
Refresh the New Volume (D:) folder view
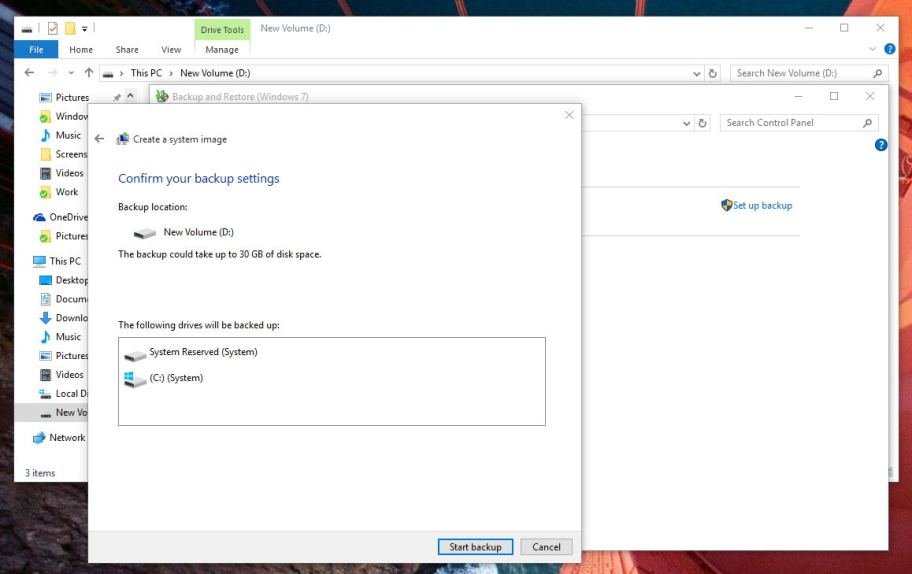(x=713, y=73)
